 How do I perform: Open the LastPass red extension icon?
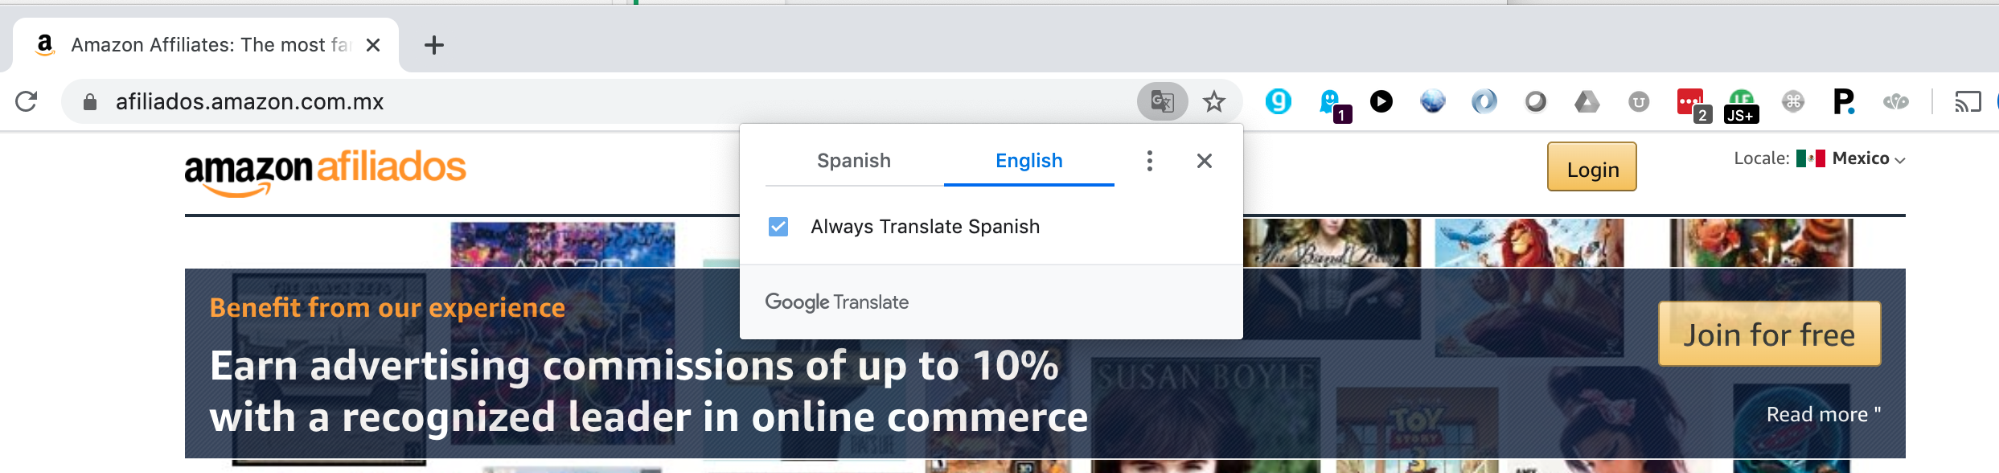pos(1689,101)
